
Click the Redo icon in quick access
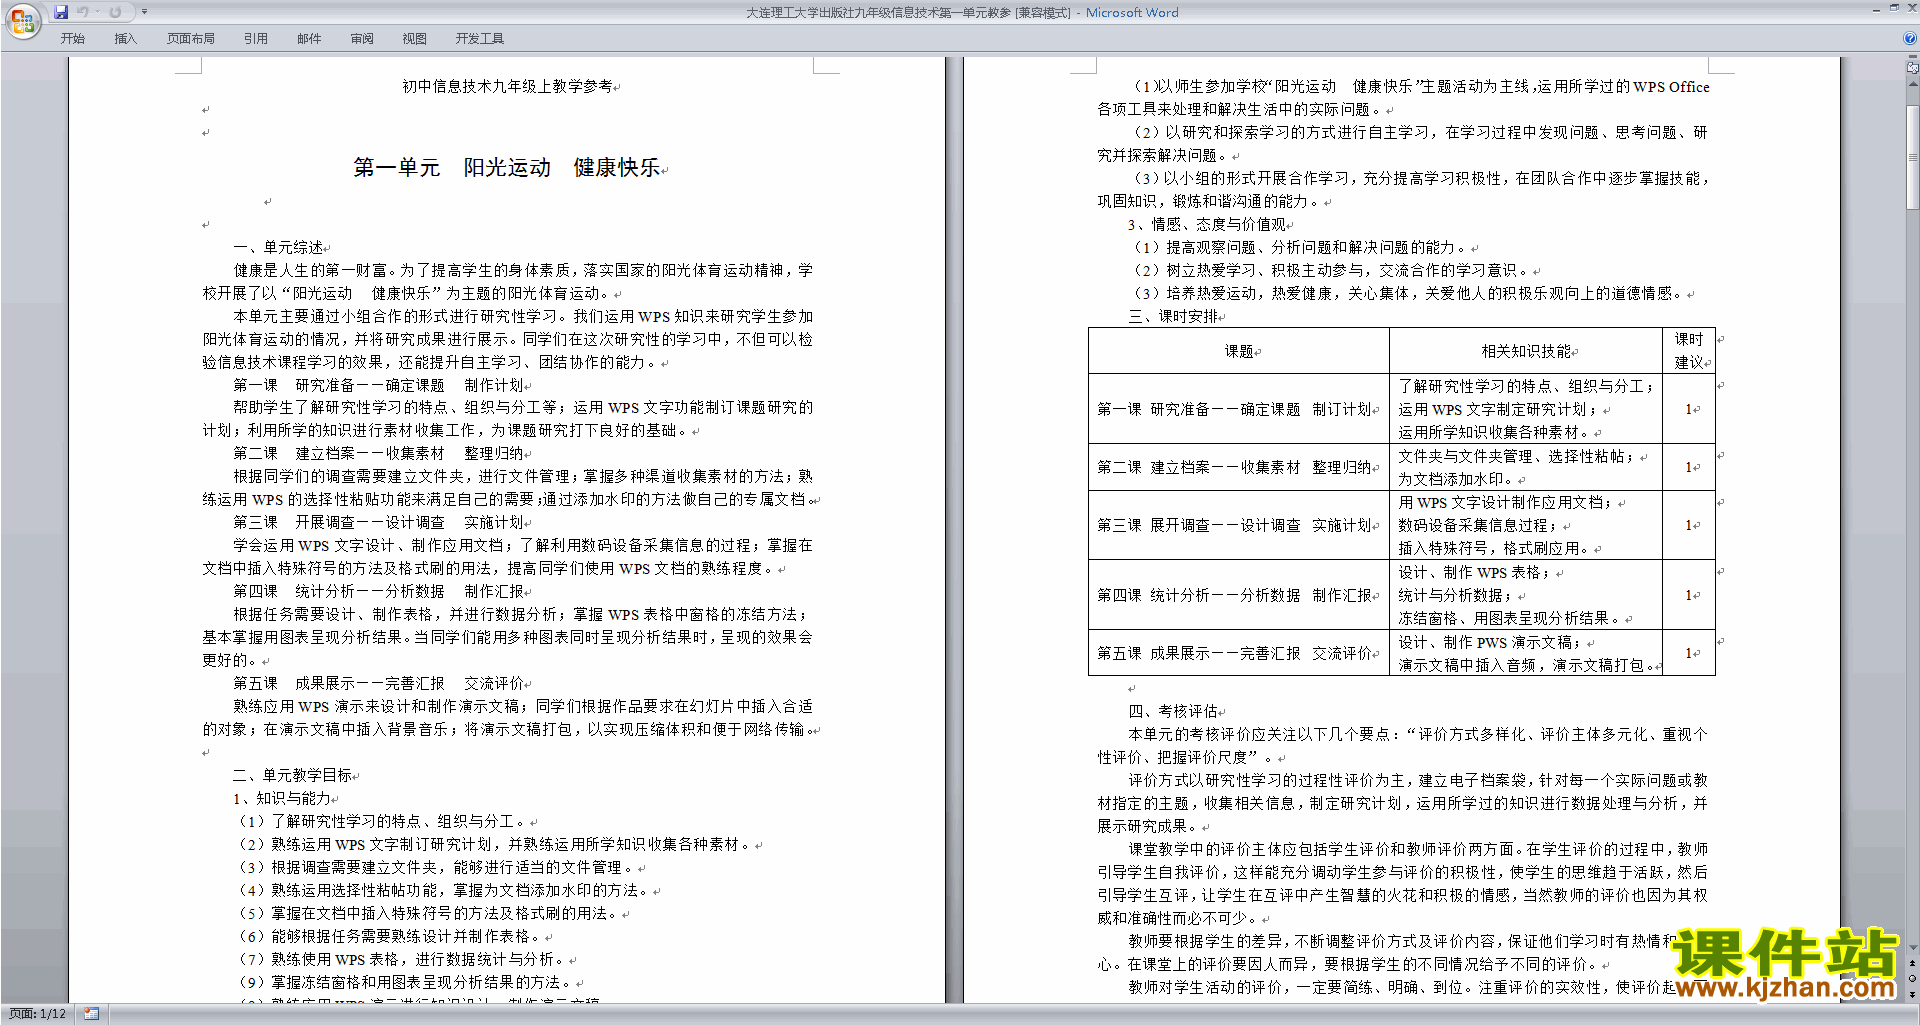pyautogui.click(x=115, y=12)
